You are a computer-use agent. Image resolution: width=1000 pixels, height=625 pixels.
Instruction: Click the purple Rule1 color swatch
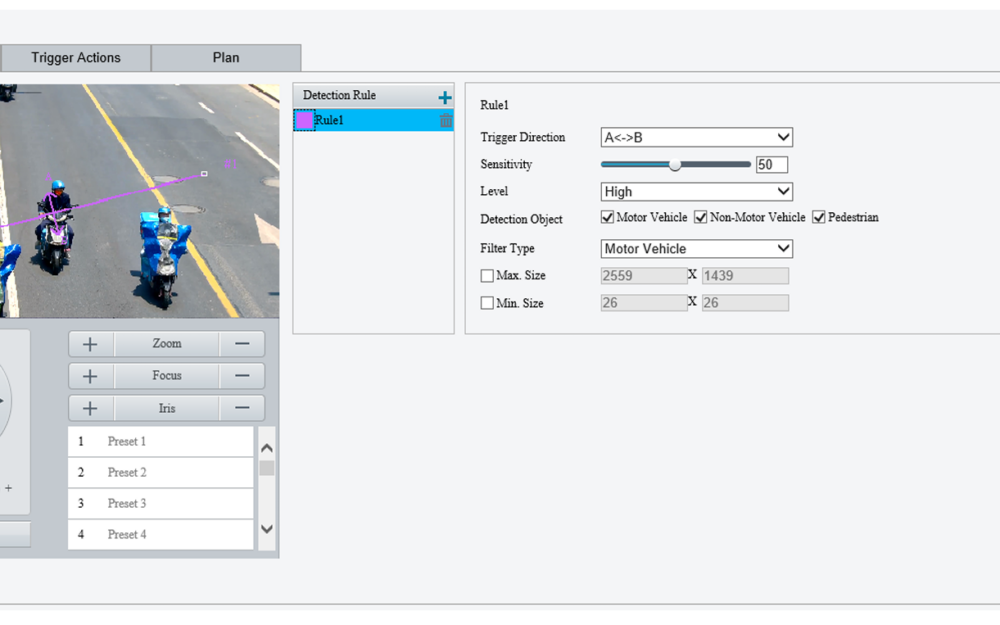(x=304, y=120)
